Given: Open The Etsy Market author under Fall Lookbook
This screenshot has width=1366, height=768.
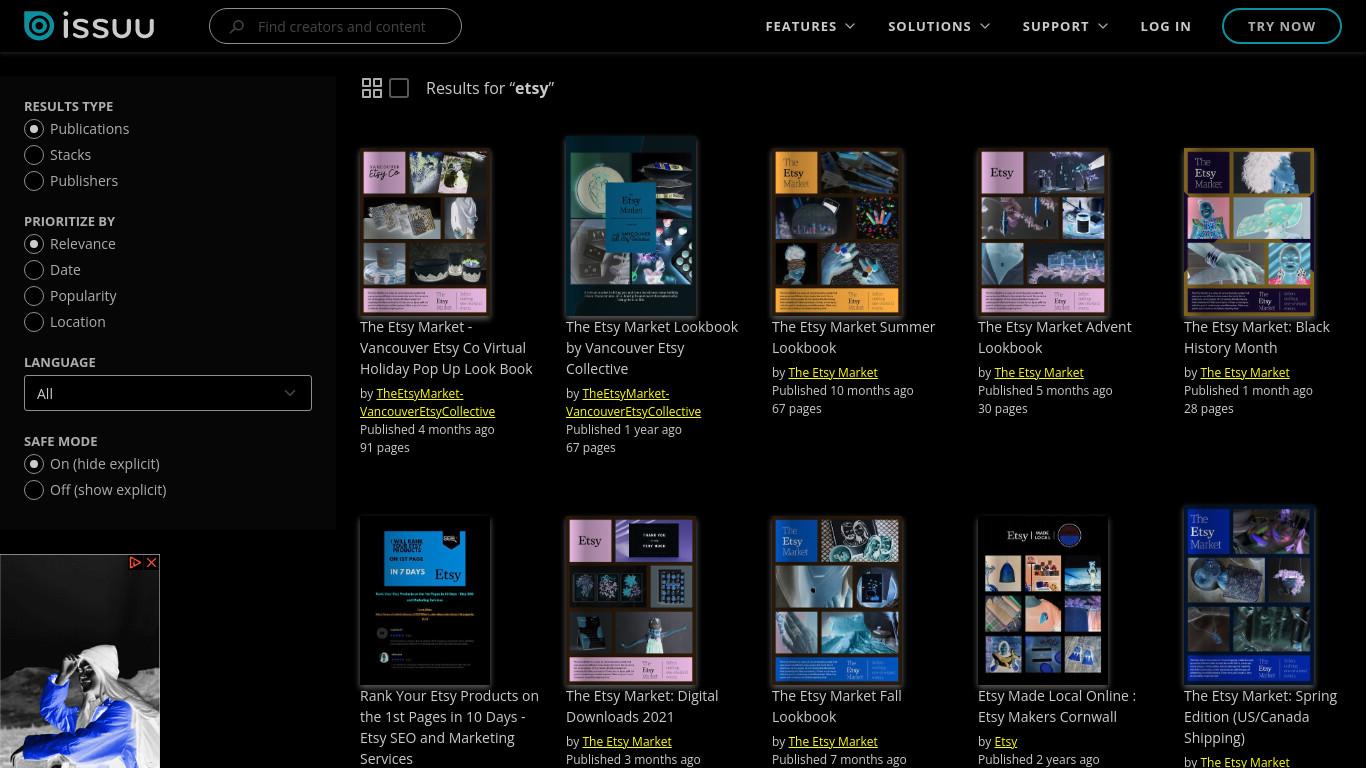Looking at the screenshot, I should 832,741.
